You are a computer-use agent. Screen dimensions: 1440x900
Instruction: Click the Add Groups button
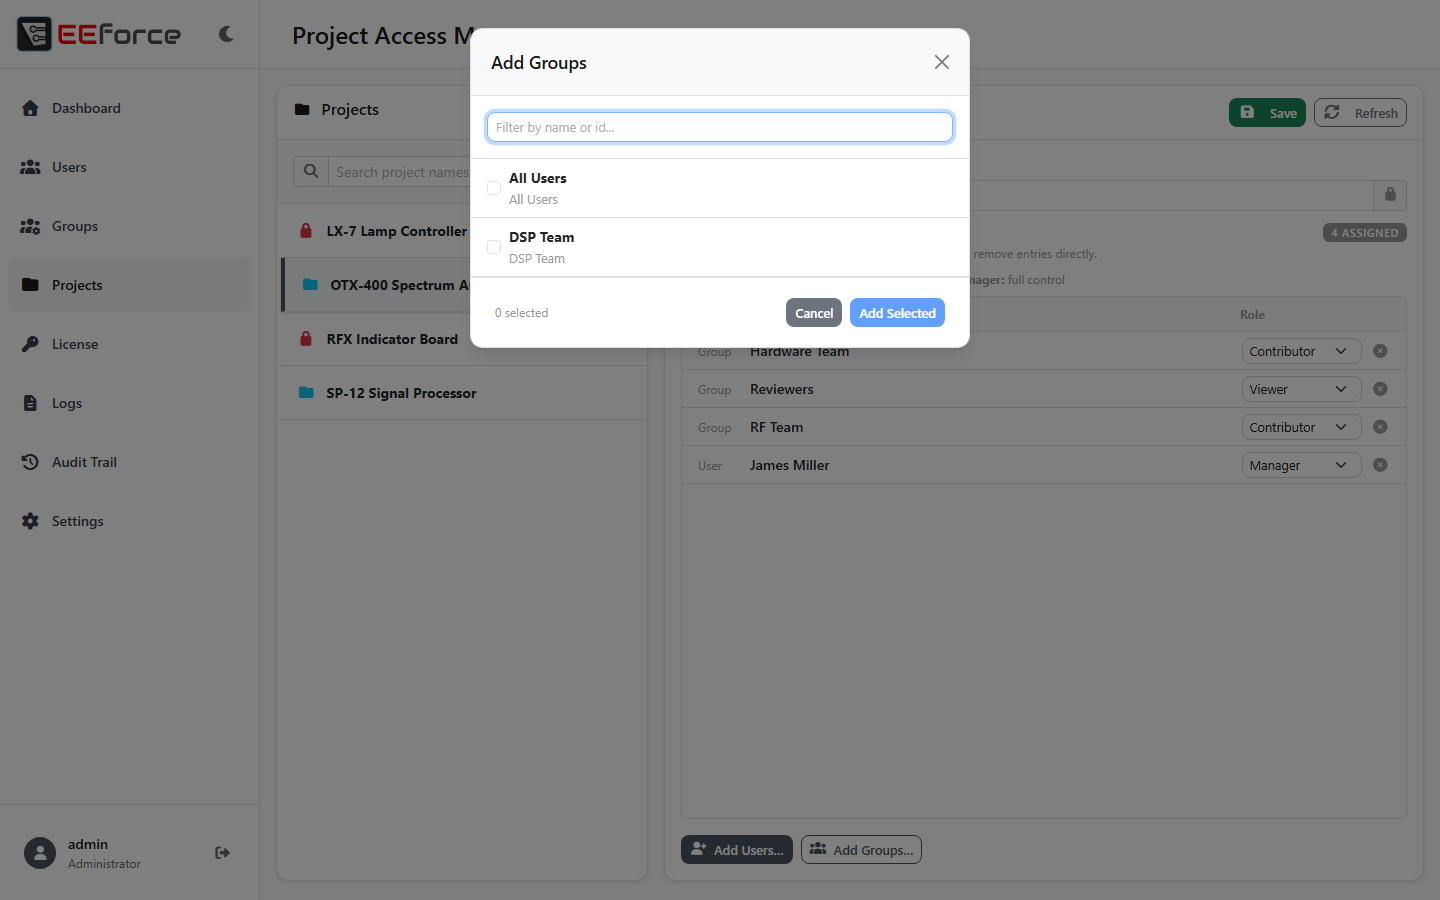tap(861, 850)
